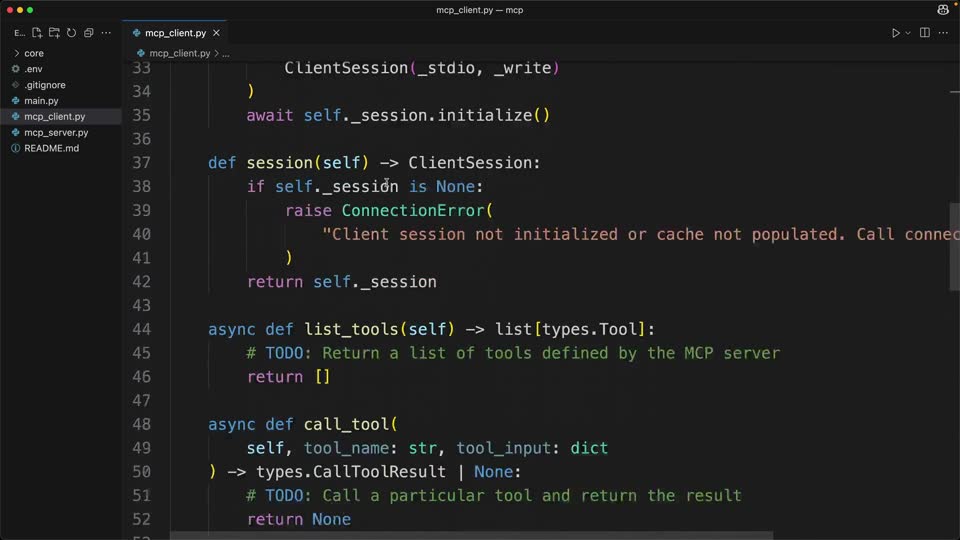Screen dimensions: 960x540
Task: Click line number 37 in gutter
Action: coord(141,163)
